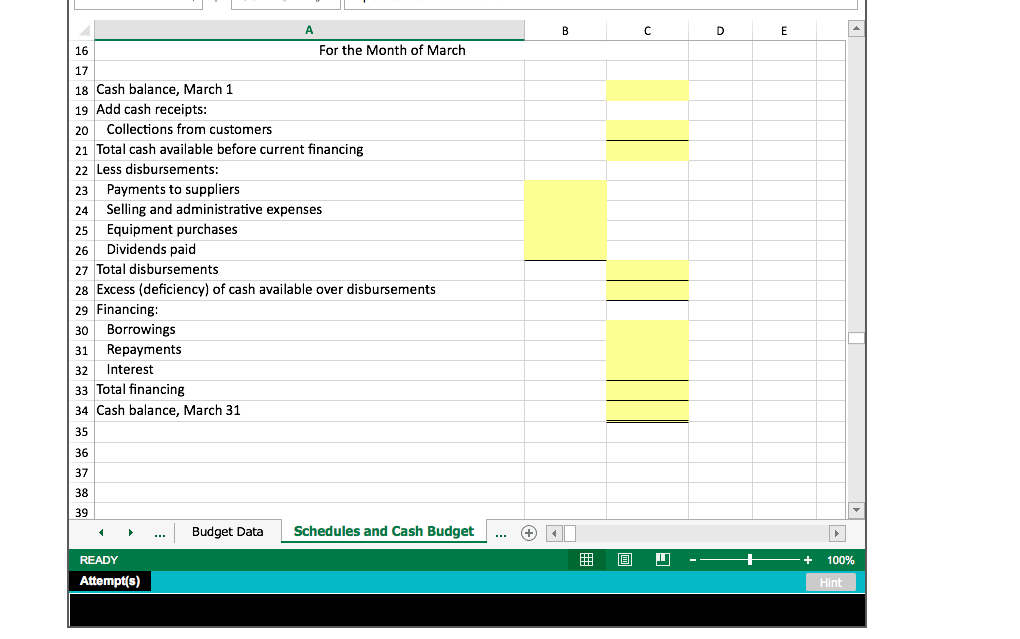This screenshot has width=1020, height=639.
Task: Switch to Normal view in status bar
Action: tap(587, 559)
